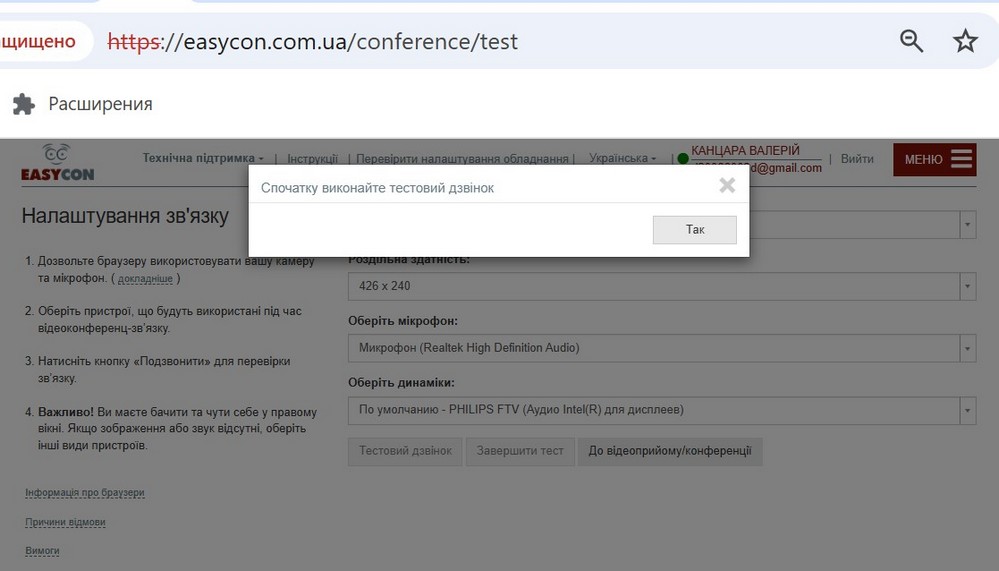Open the Інформація про браузери link
The width and height of the screenshot is (999, 571).
pos(85,493)
